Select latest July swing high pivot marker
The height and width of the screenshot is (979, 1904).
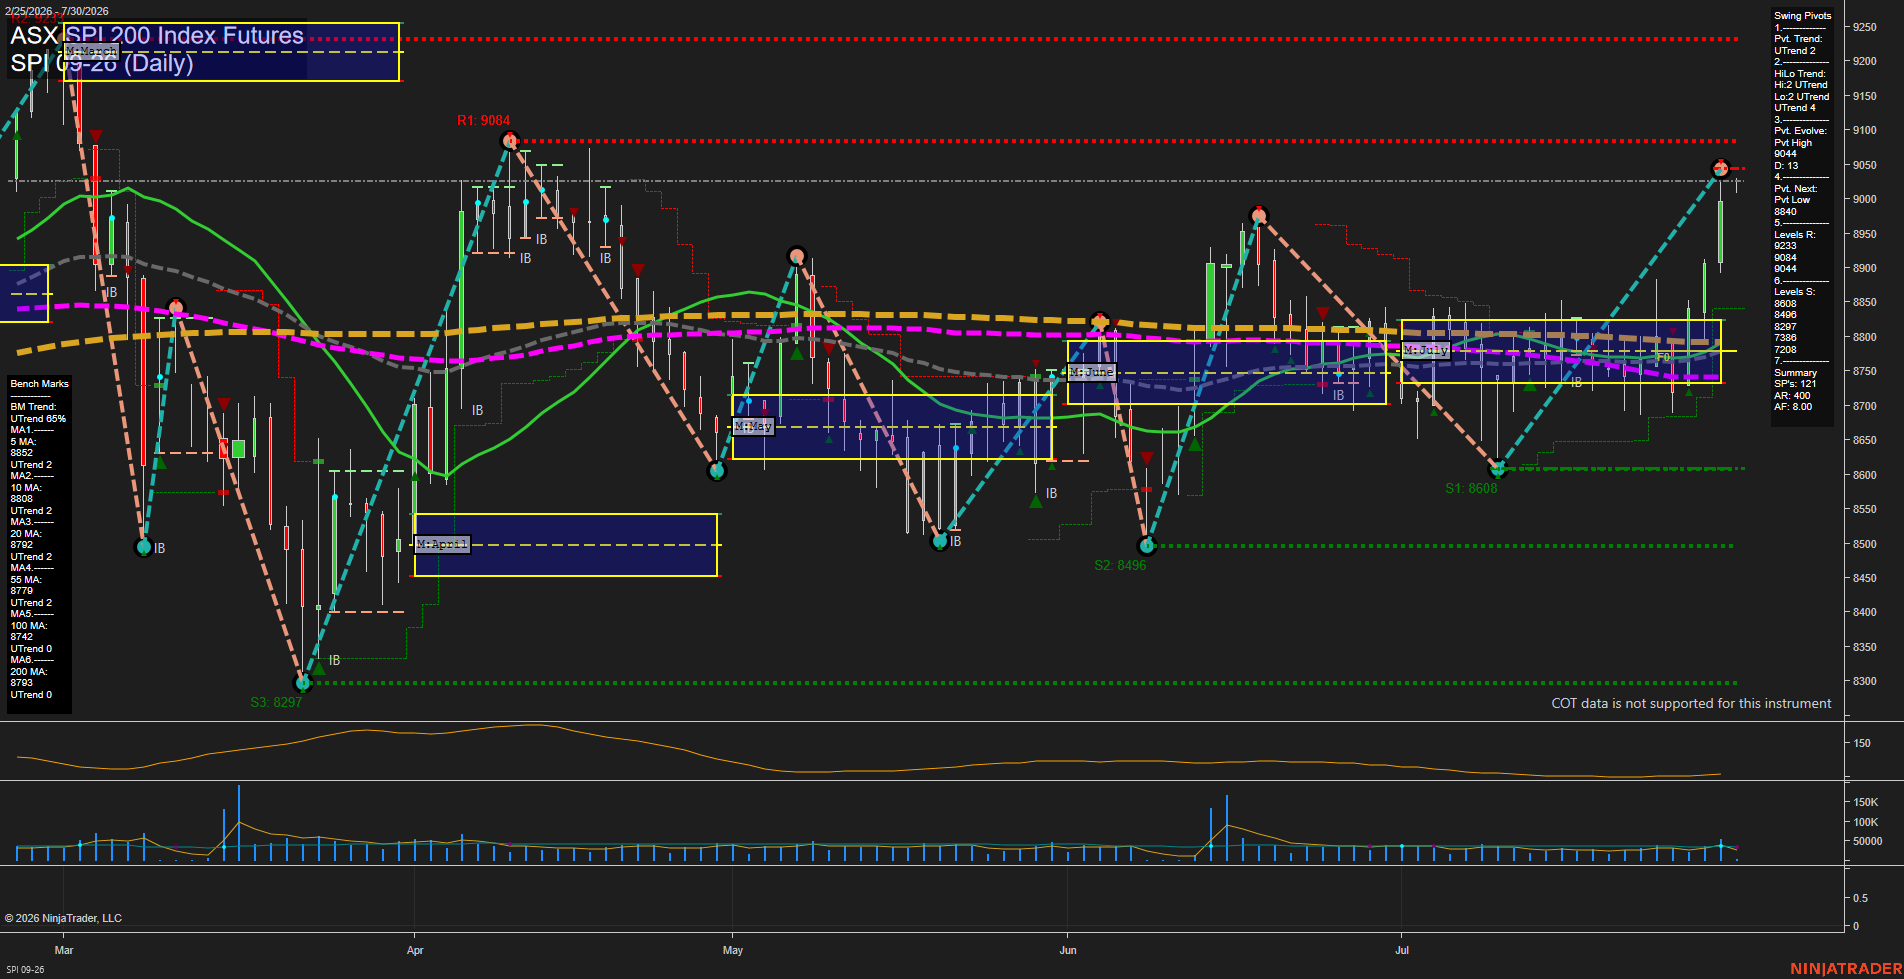pos(1720,168)
